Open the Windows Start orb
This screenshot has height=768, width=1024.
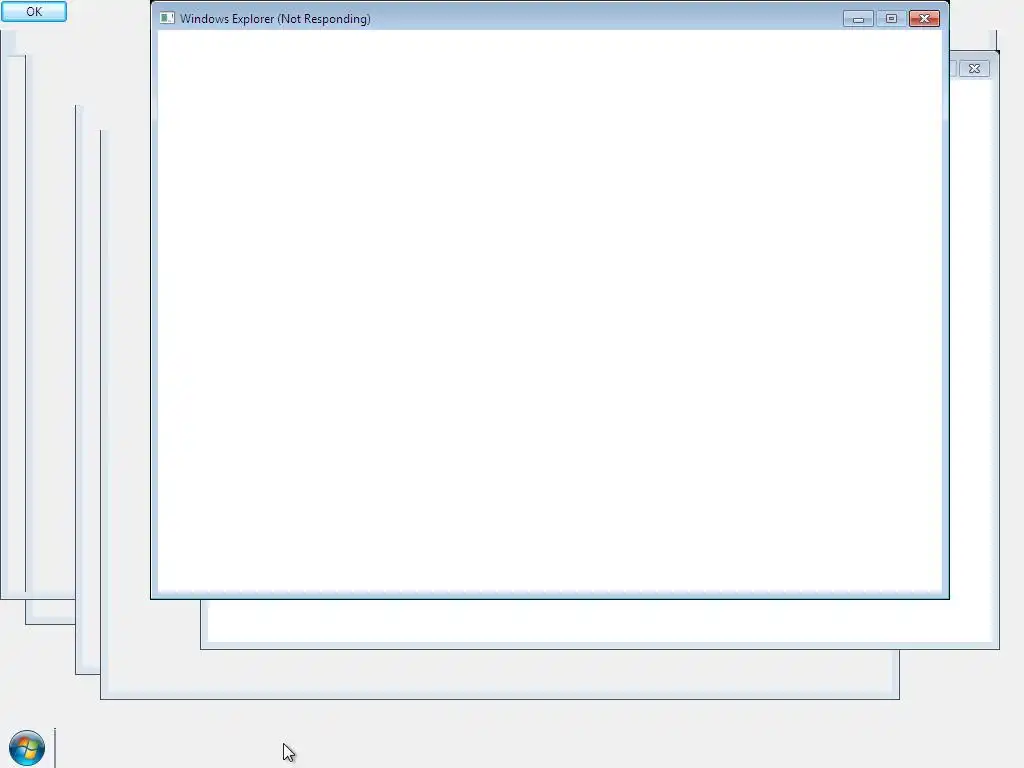[x=27, y=748]
